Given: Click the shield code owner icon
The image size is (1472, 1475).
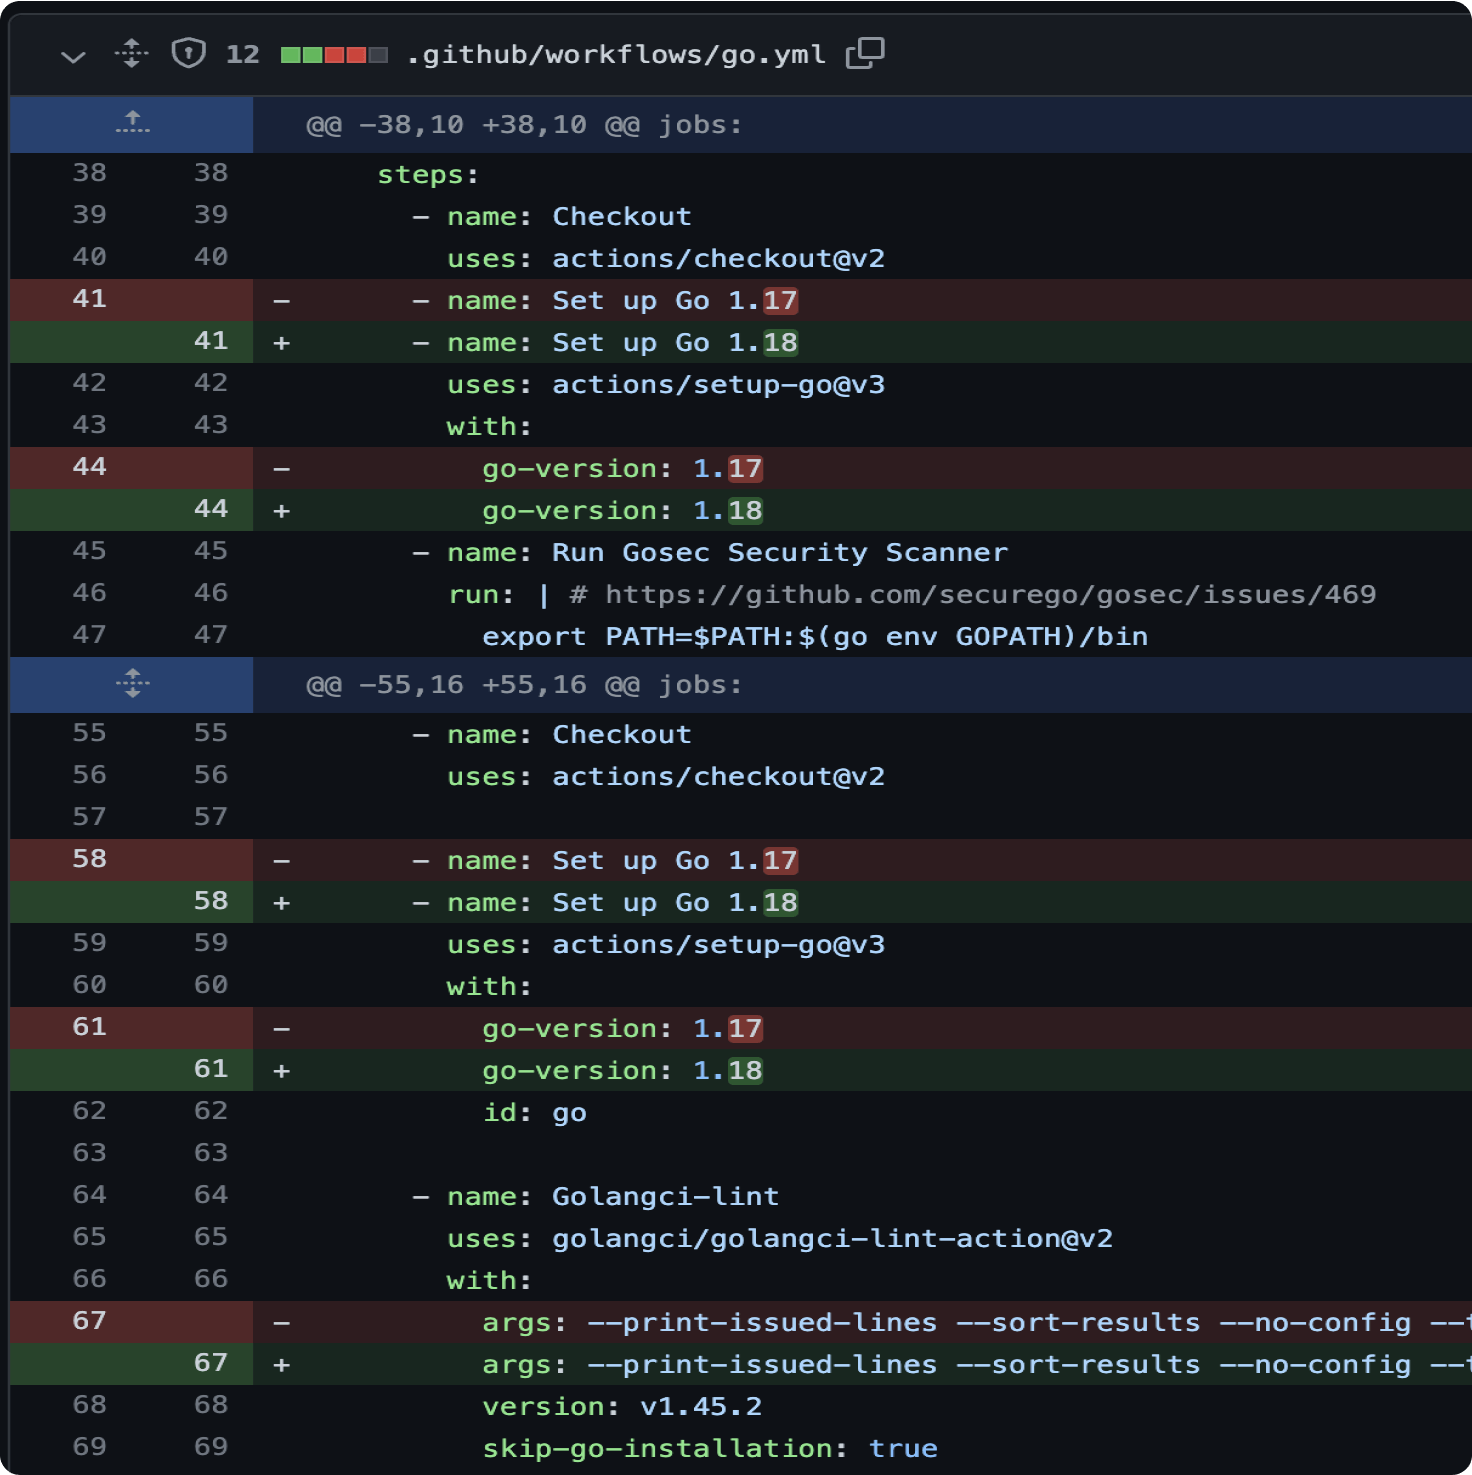Looking at the screenshot, I should point(188,53).
